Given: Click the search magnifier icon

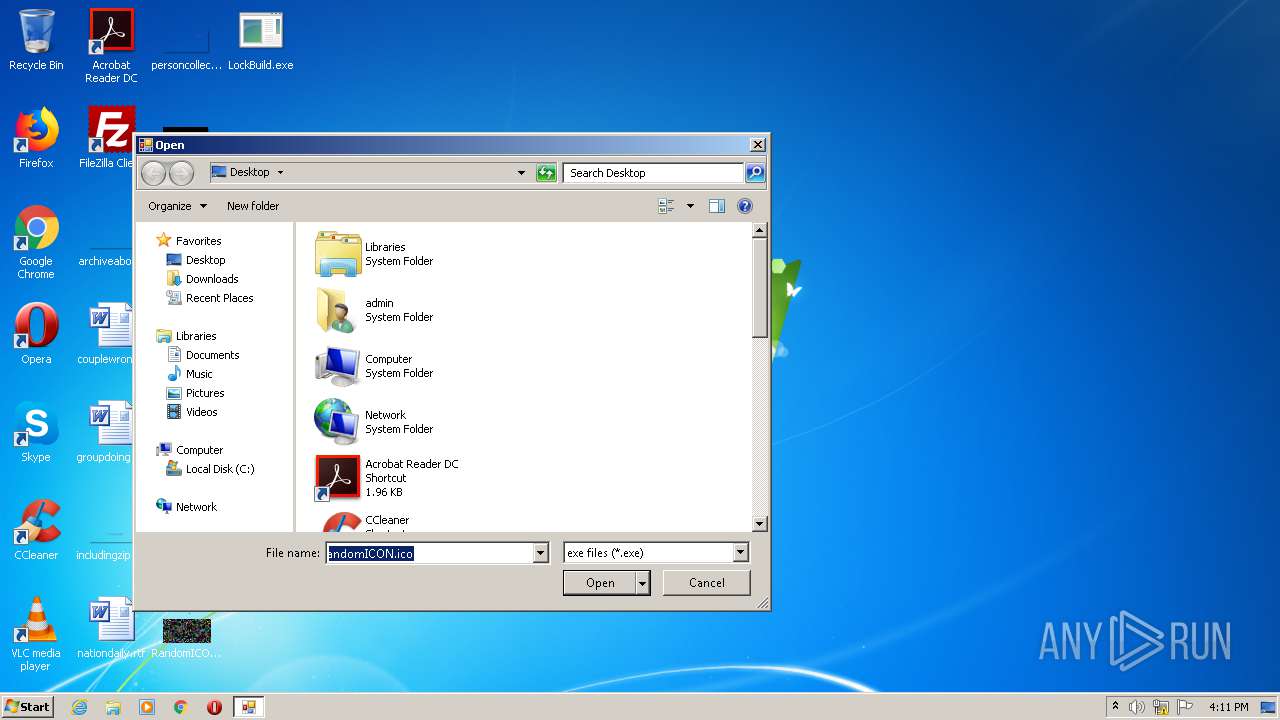Looking at the screenshot, I should point(755,173).
